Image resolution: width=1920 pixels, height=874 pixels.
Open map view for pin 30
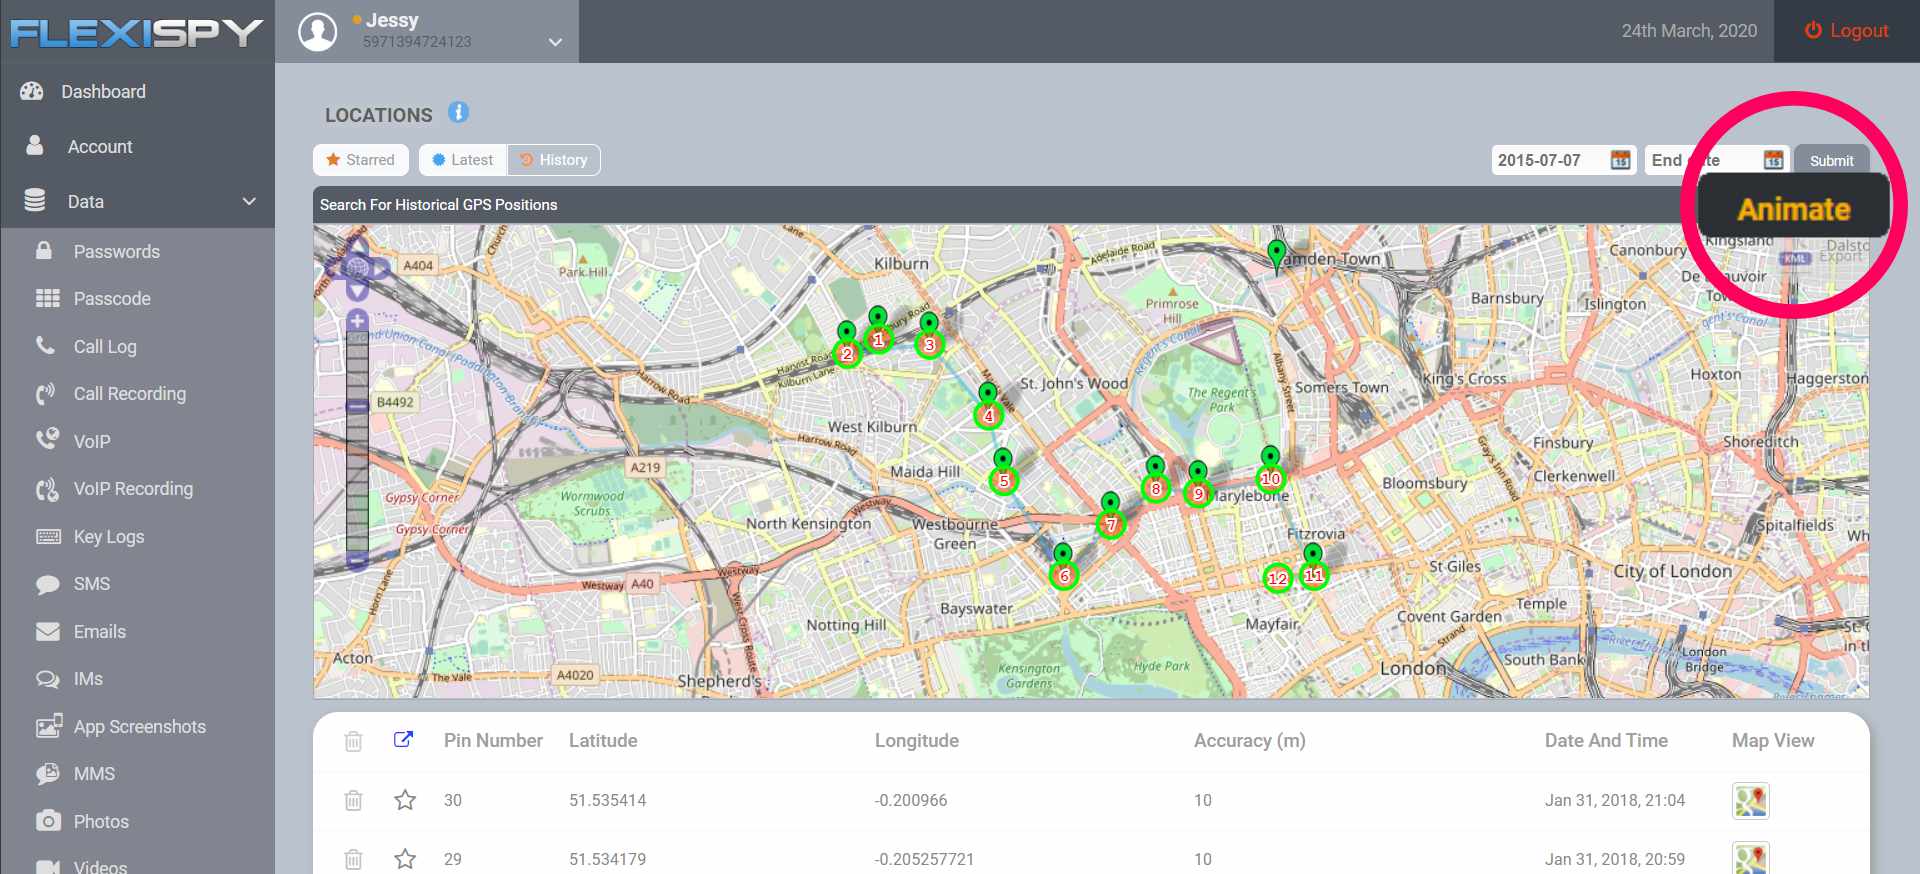tap(1751, 801)
